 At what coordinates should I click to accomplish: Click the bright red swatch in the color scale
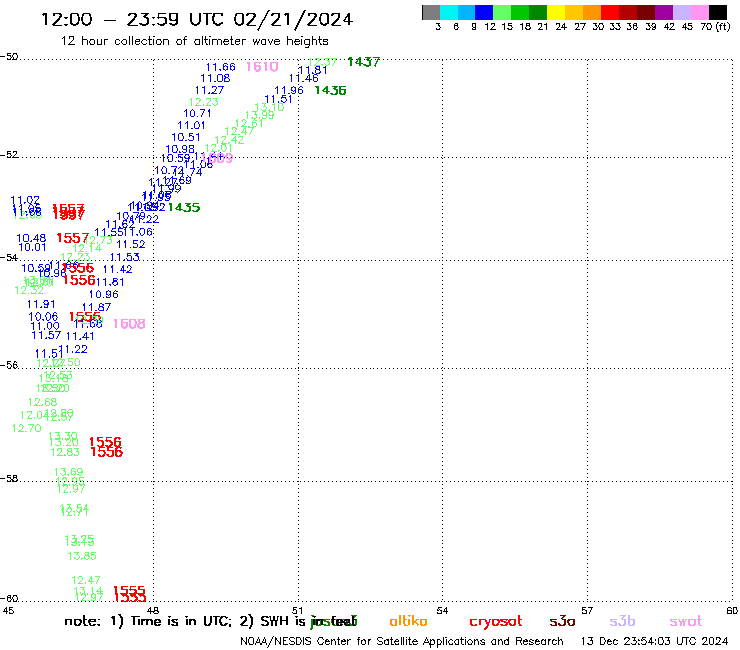coord(610,12)
